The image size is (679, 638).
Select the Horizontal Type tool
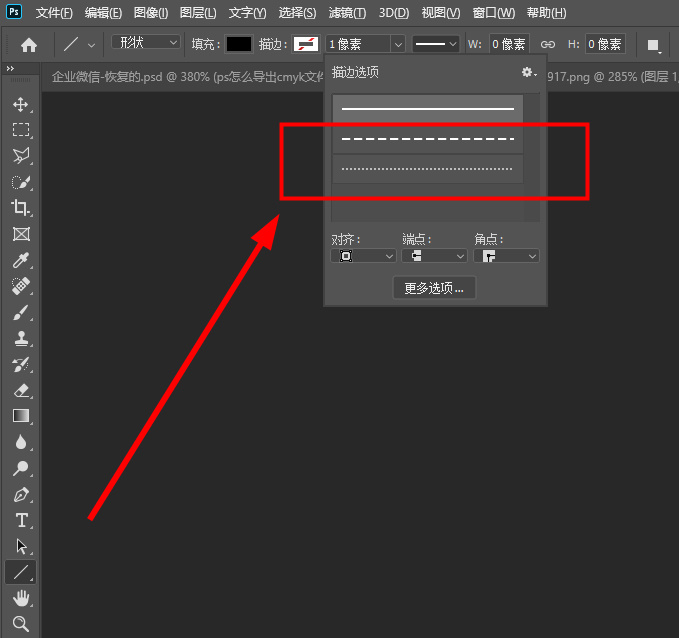click(x=20, y=520)
